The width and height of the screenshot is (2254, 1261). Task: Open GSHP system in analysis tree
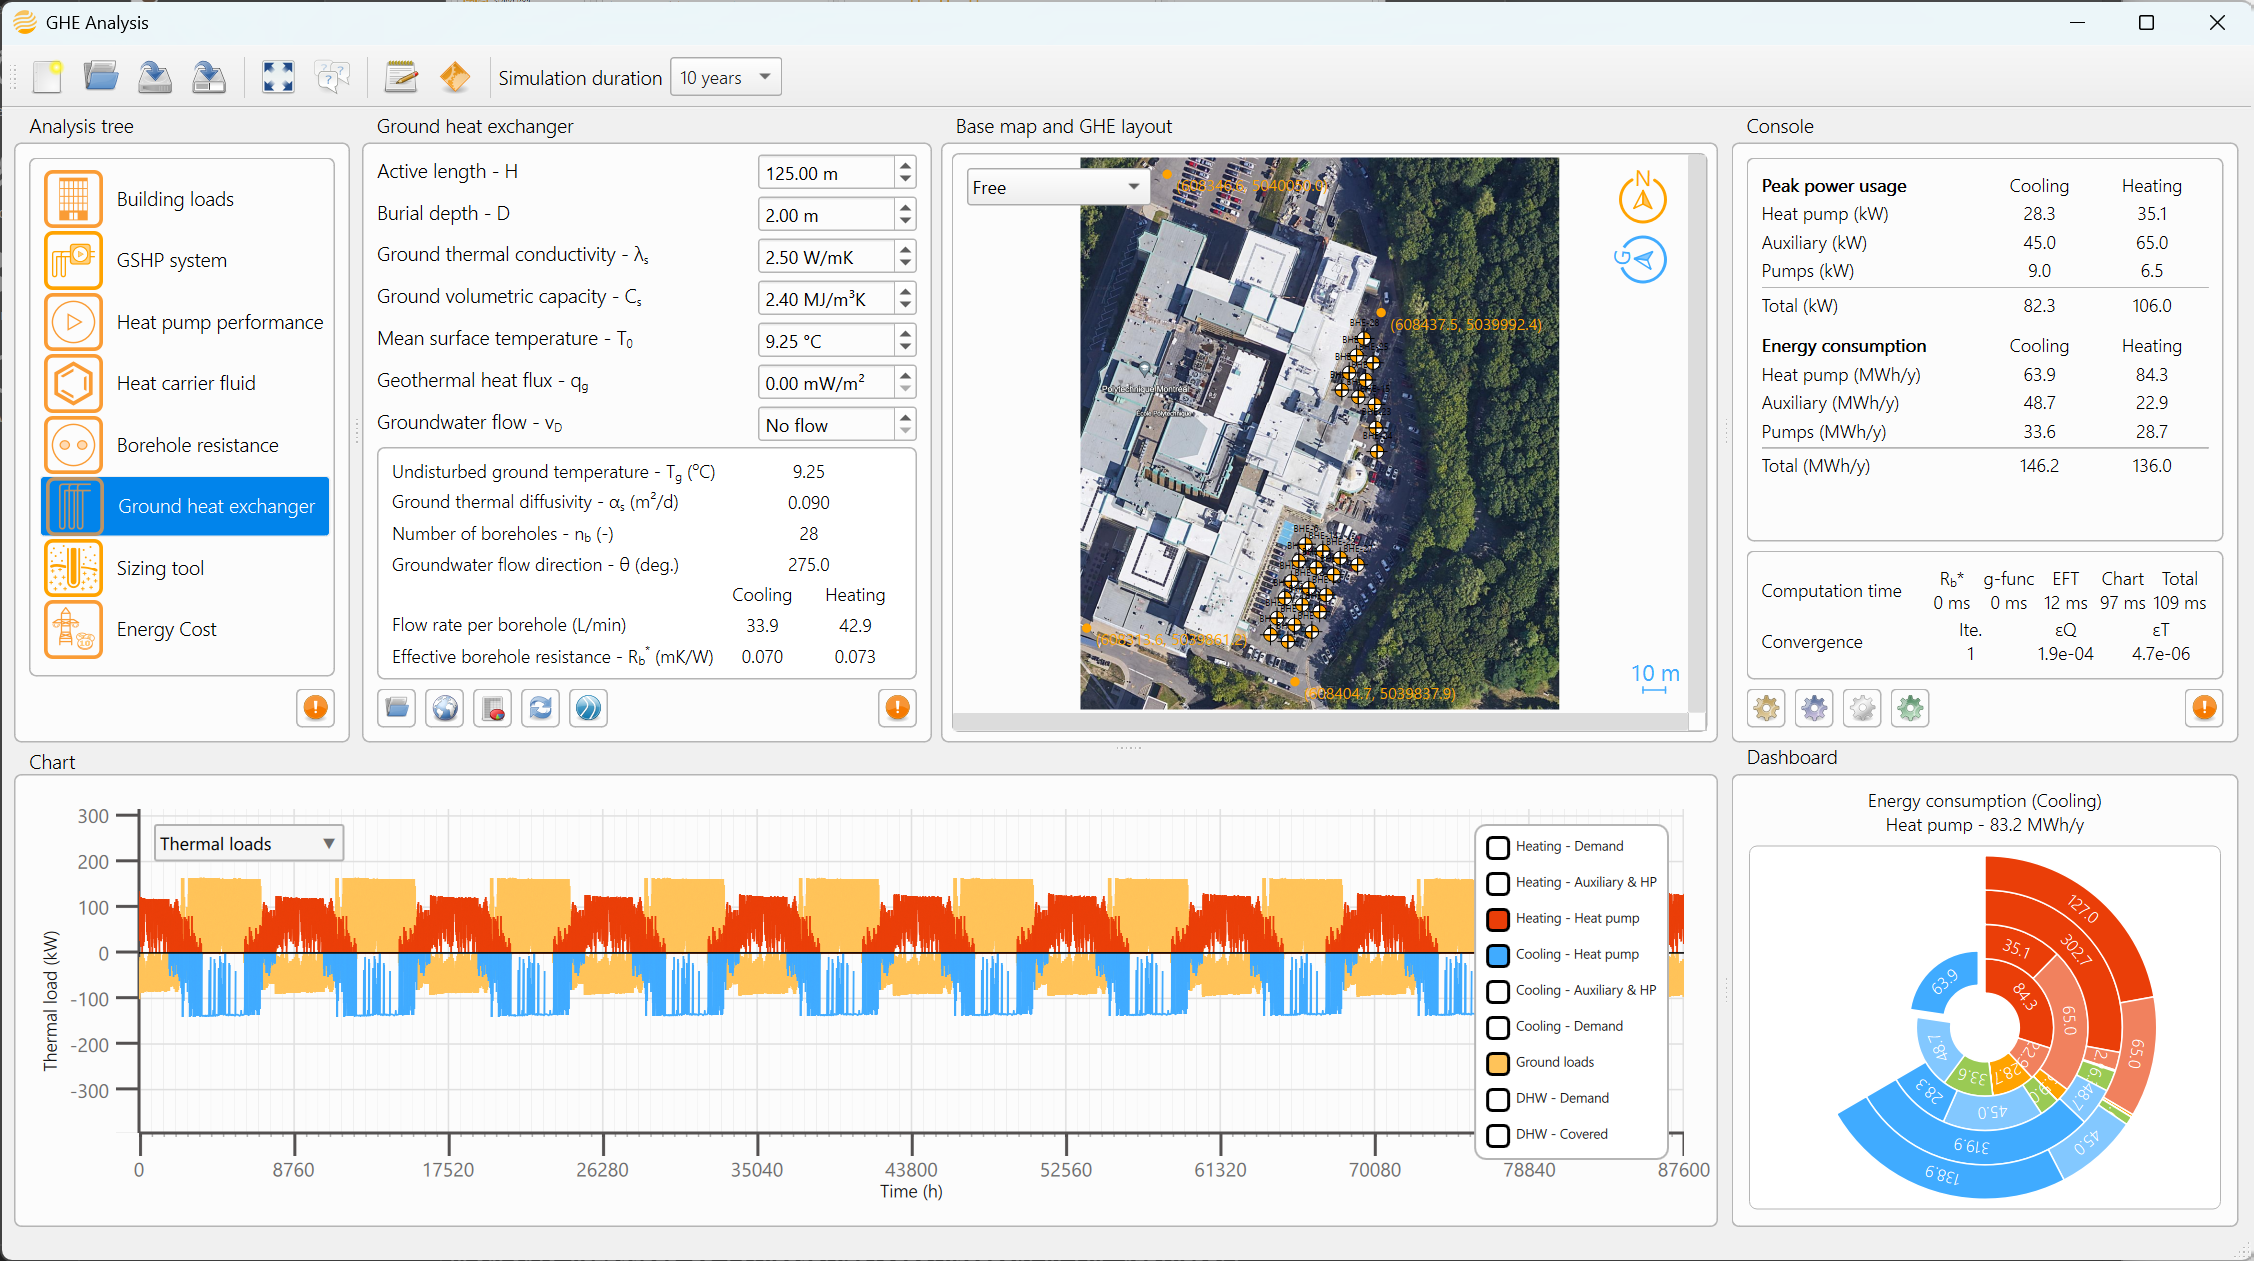tap(185, 260)
